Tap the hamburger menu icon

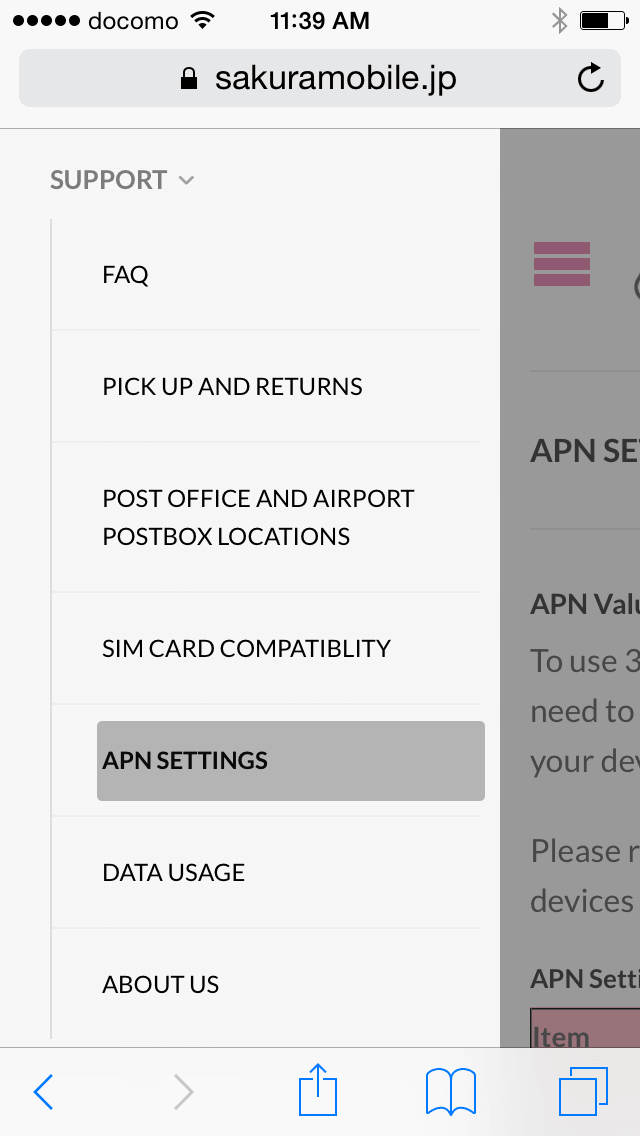click(x=562, y=264)
